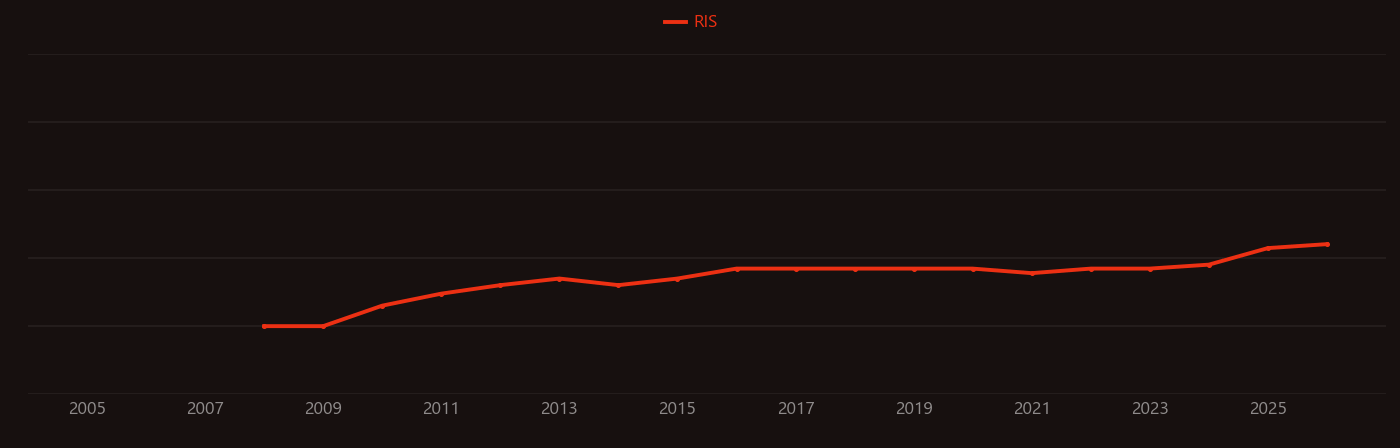Click the 2009 x-axis label

(323, 409)
